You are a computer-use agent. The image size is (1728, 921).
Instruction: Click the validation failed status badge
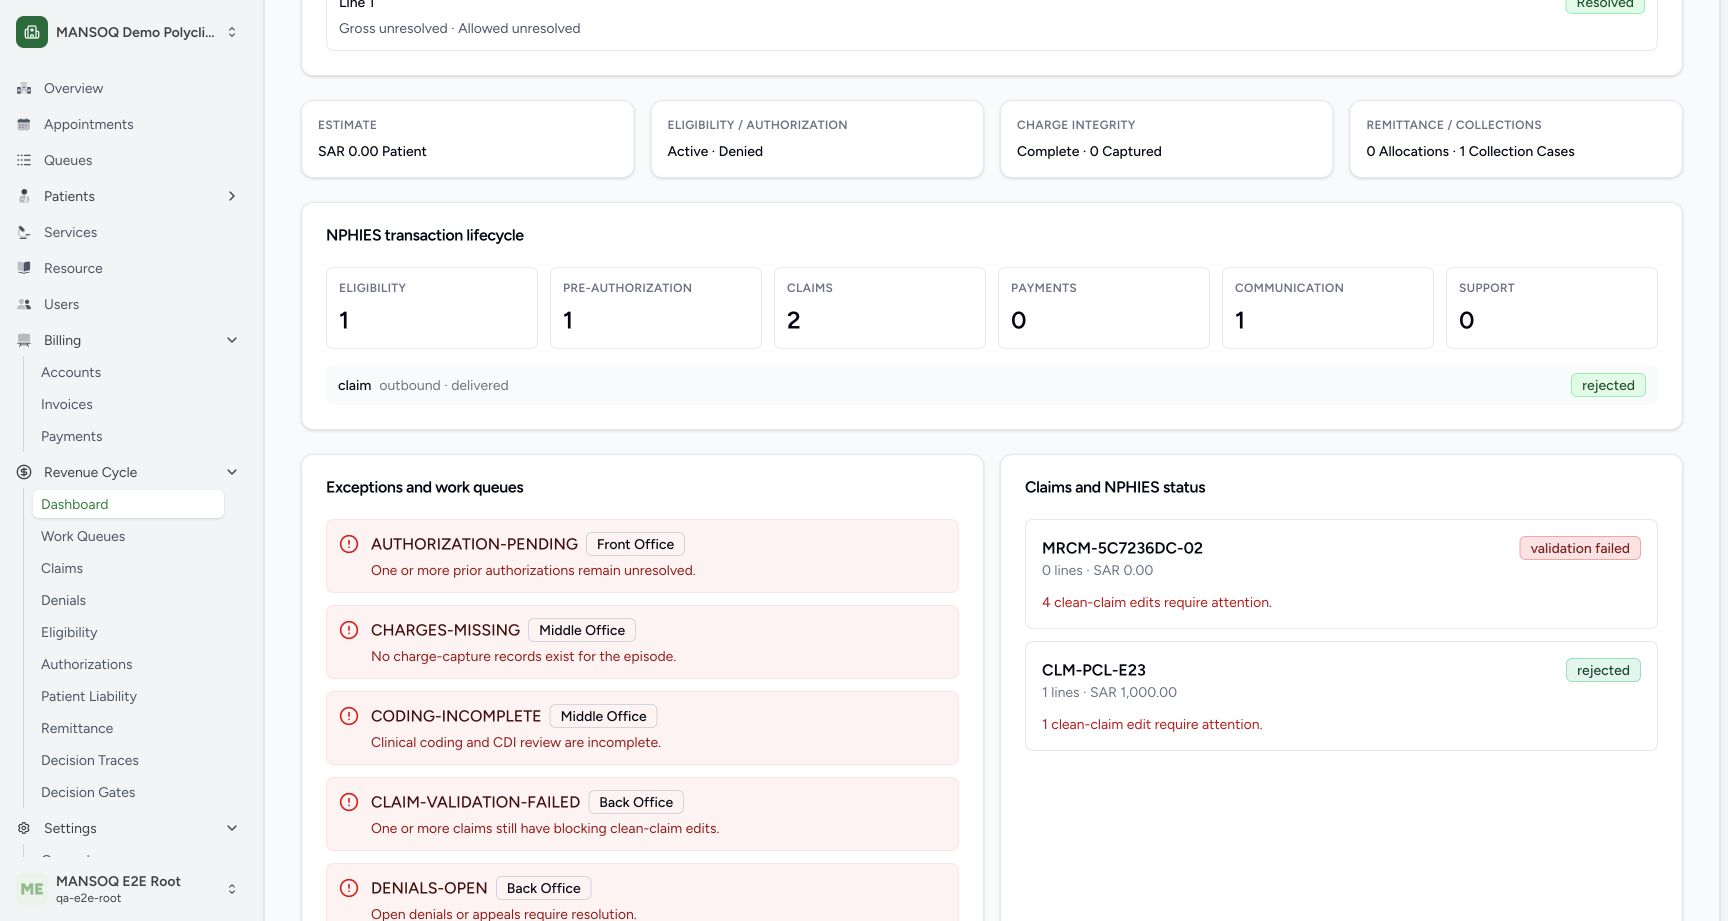(x=1580, y=548)
